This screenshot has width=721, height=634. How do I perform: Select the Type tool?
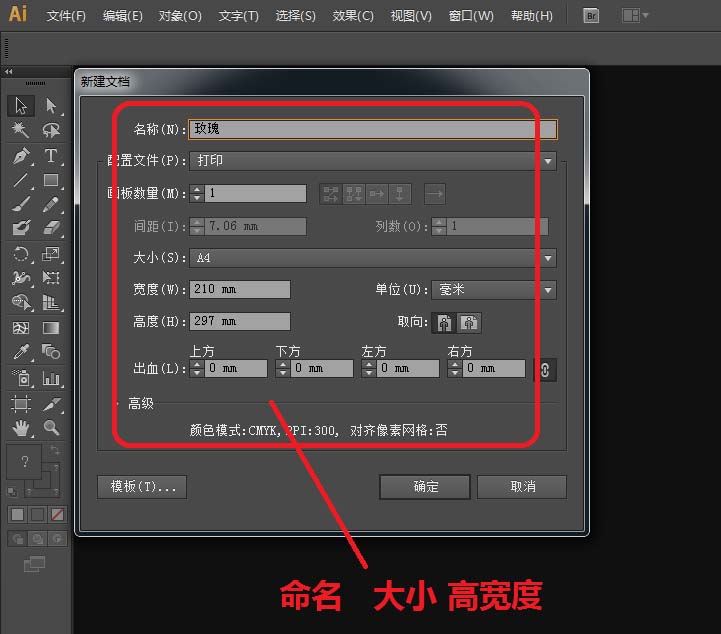51,155
